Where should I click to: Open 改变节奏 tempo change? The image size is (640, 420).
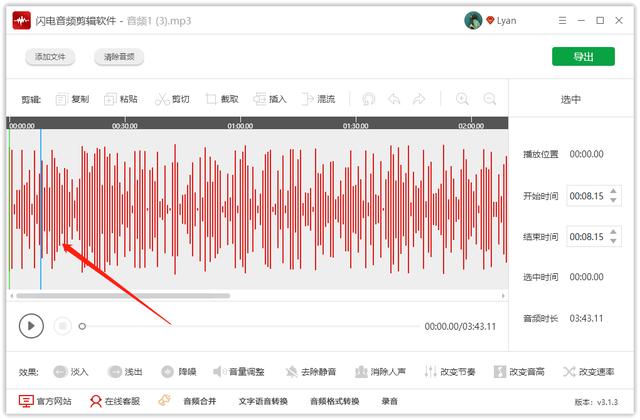pyautogui.click(x=449, y=372)
